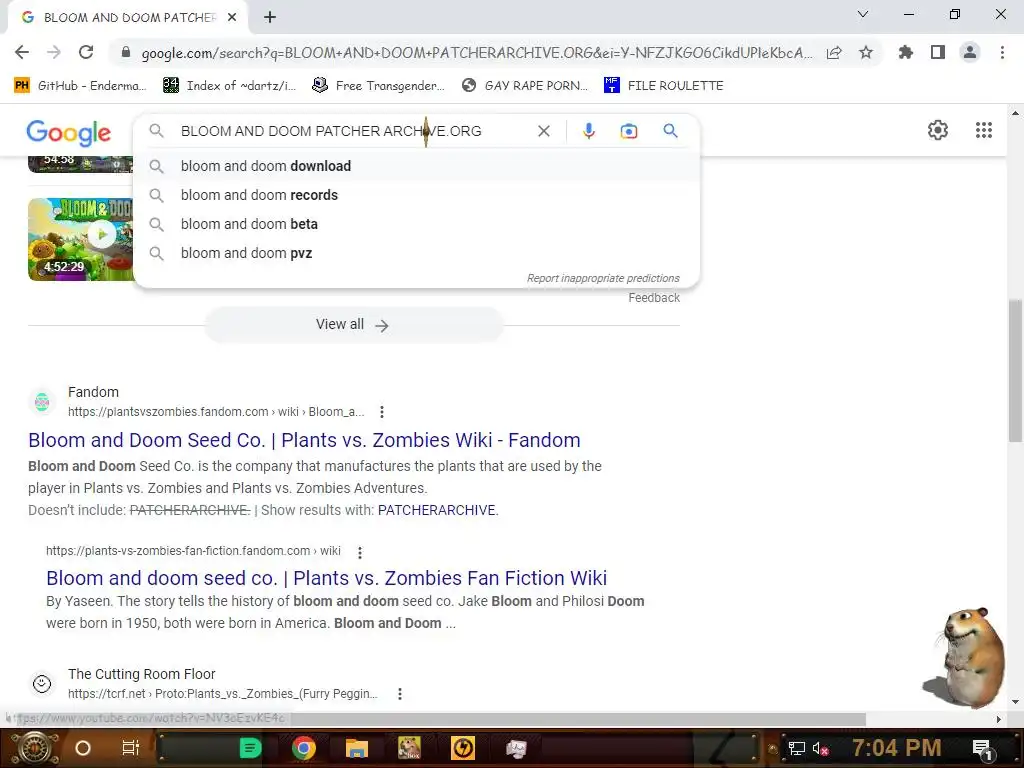View site information lock icon
This screenshot has width=1024, height=768.
click(126, 52)
